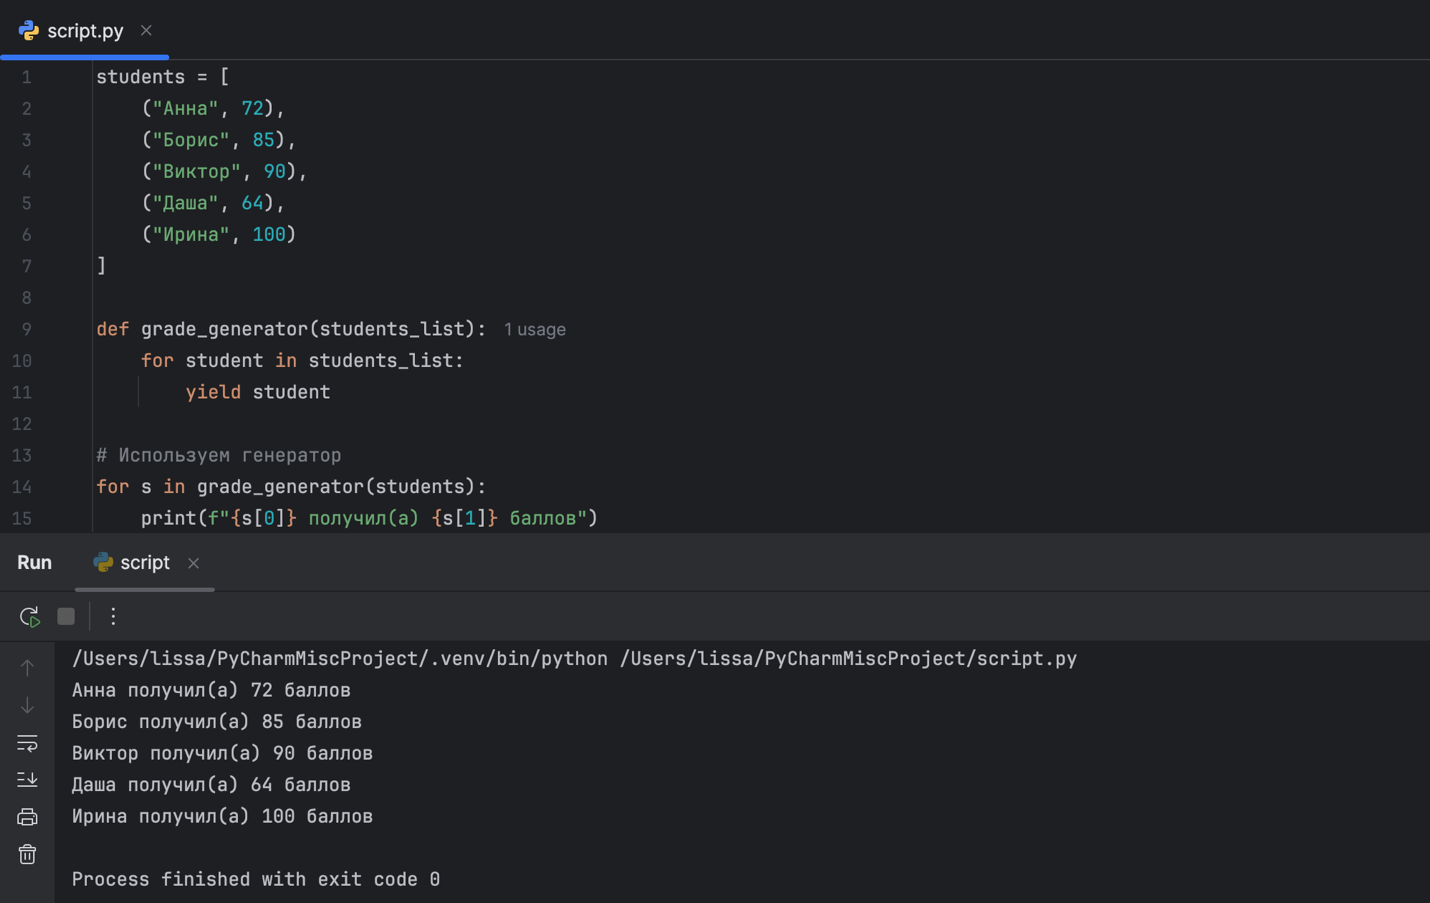This screenshot has width=1430, height=903.
Task: Switch to the script.py editor tab
Action: coord(84,31)
